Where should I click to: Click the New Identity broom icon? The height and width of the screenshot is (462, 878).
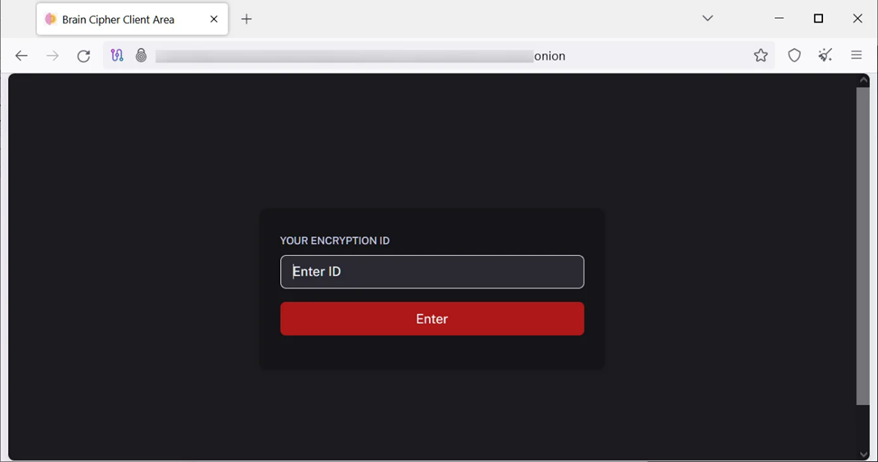tap(825, 56)
